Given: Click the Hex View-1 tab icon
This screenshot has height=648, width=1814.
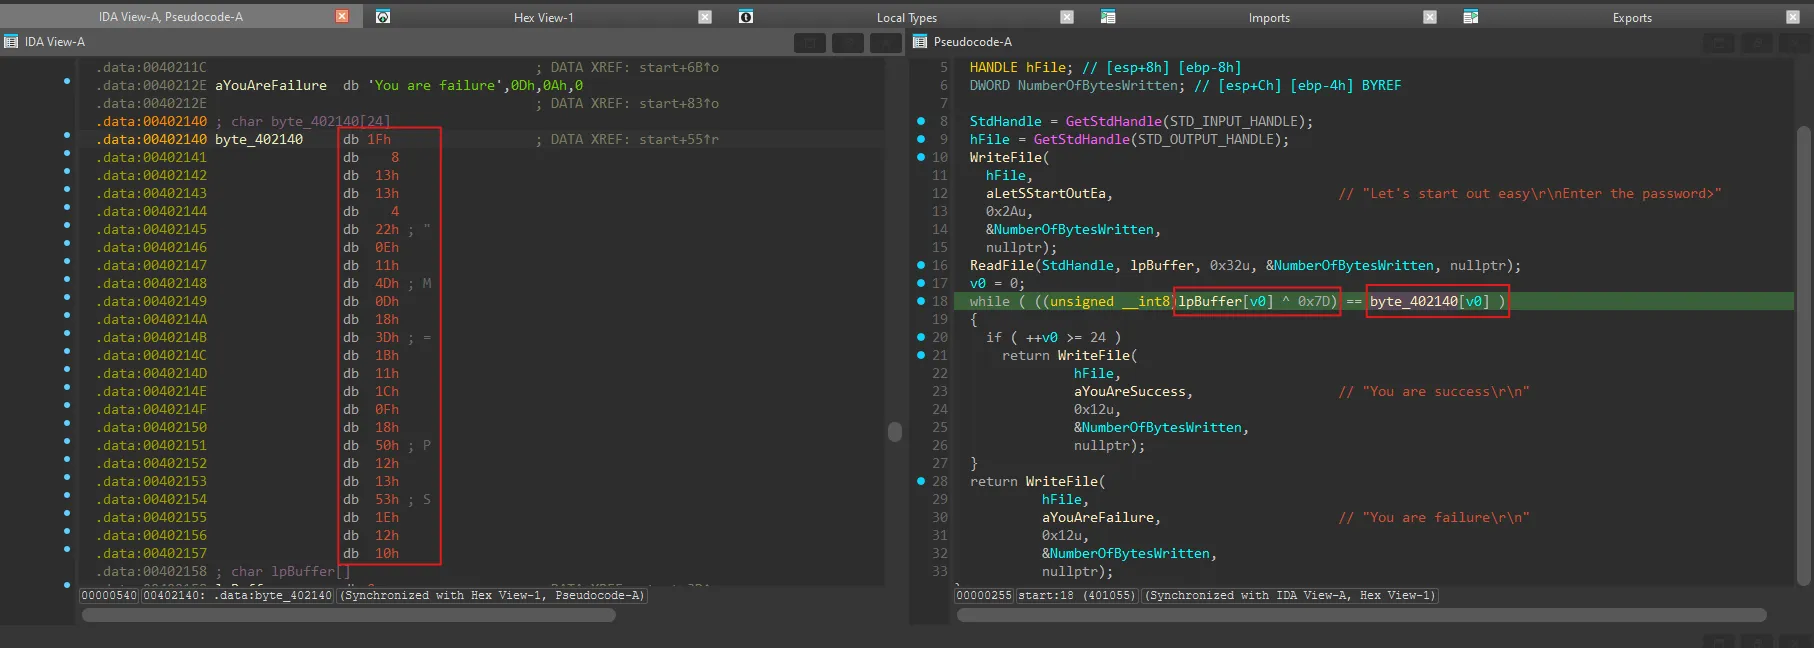Looking at the screenshot, I should [x=383, y=17].
